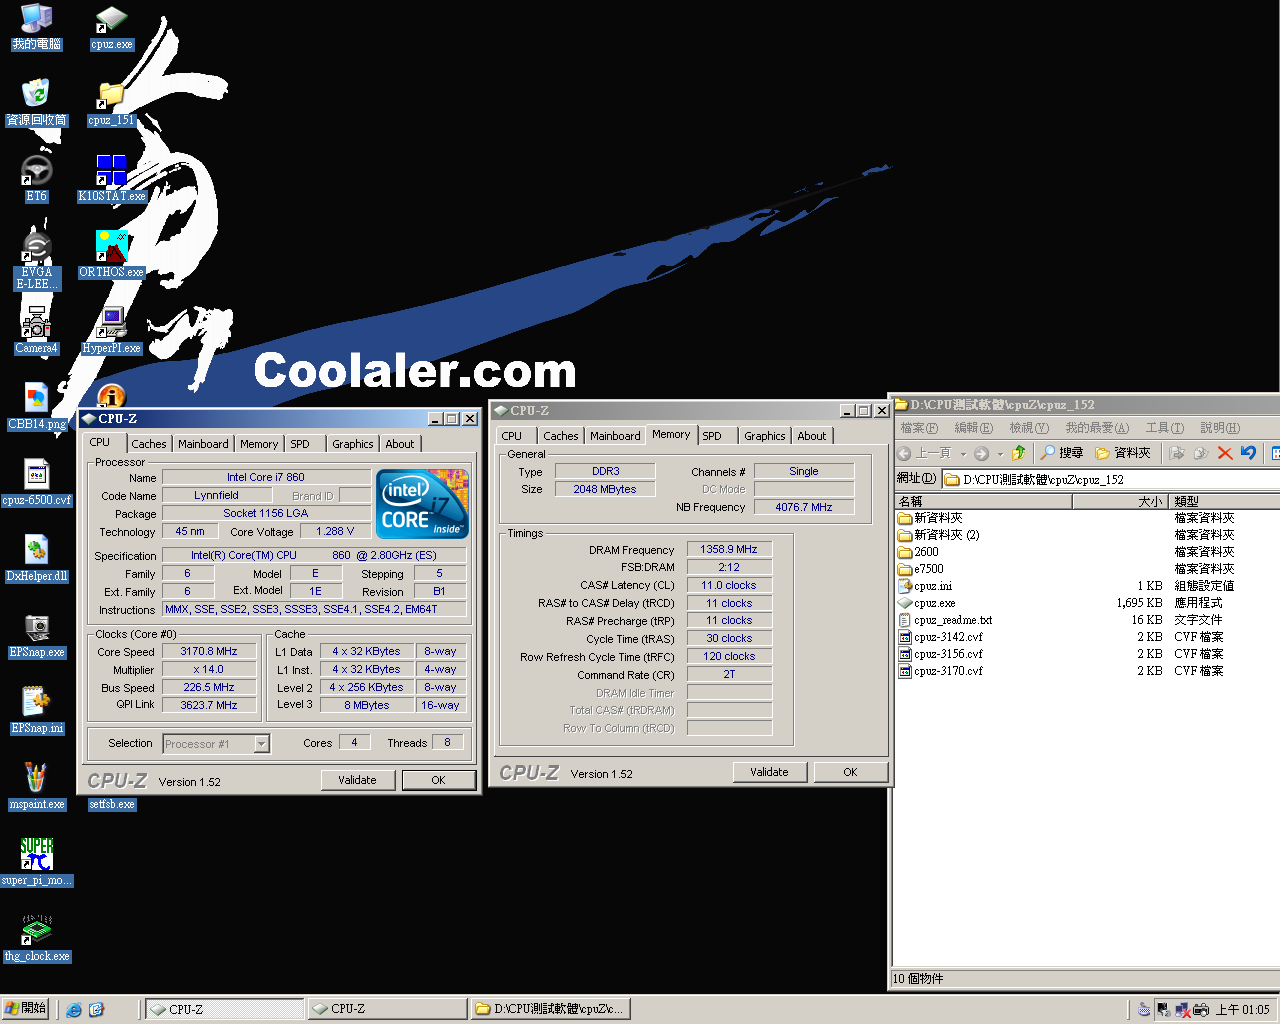Select the K10STAT.exe desktop icon
The image size is (1280, 1024).
(111, 180)
